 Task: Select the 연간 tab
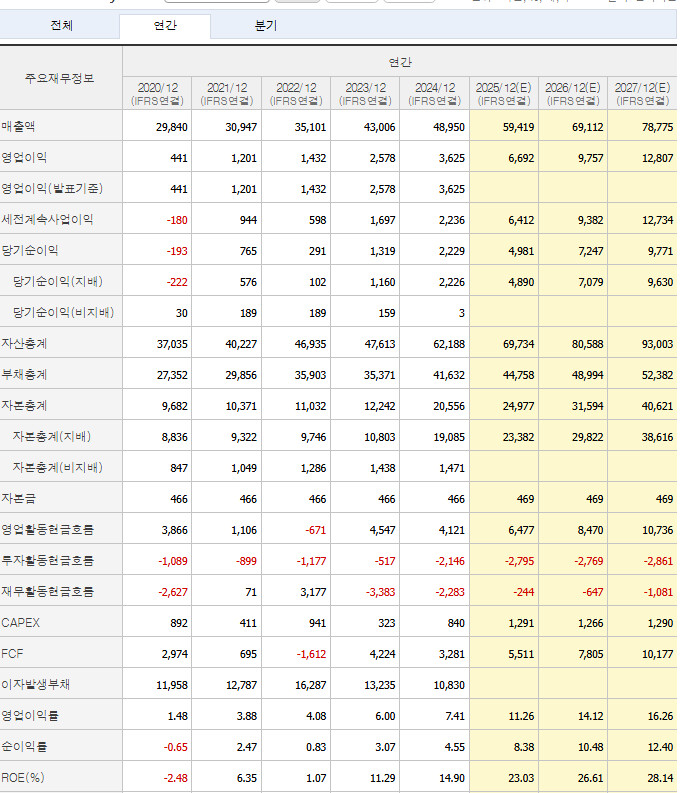pyautogui.click(x=165, y=25)
